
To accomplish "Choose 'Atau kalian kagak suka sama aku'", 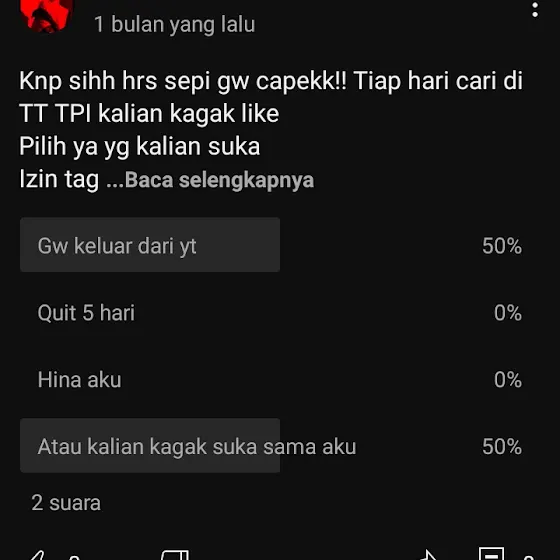I will point(271,446).
